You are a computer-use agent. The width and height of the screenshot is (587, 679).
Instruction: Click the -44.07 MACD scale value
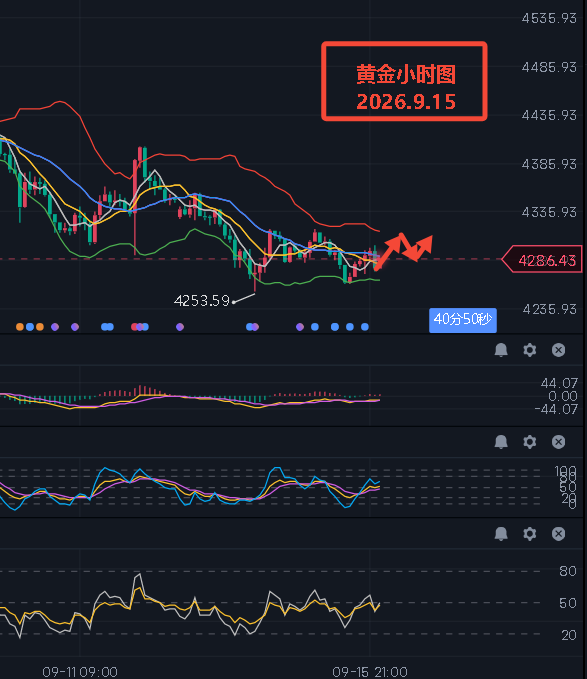pos(556,409)
